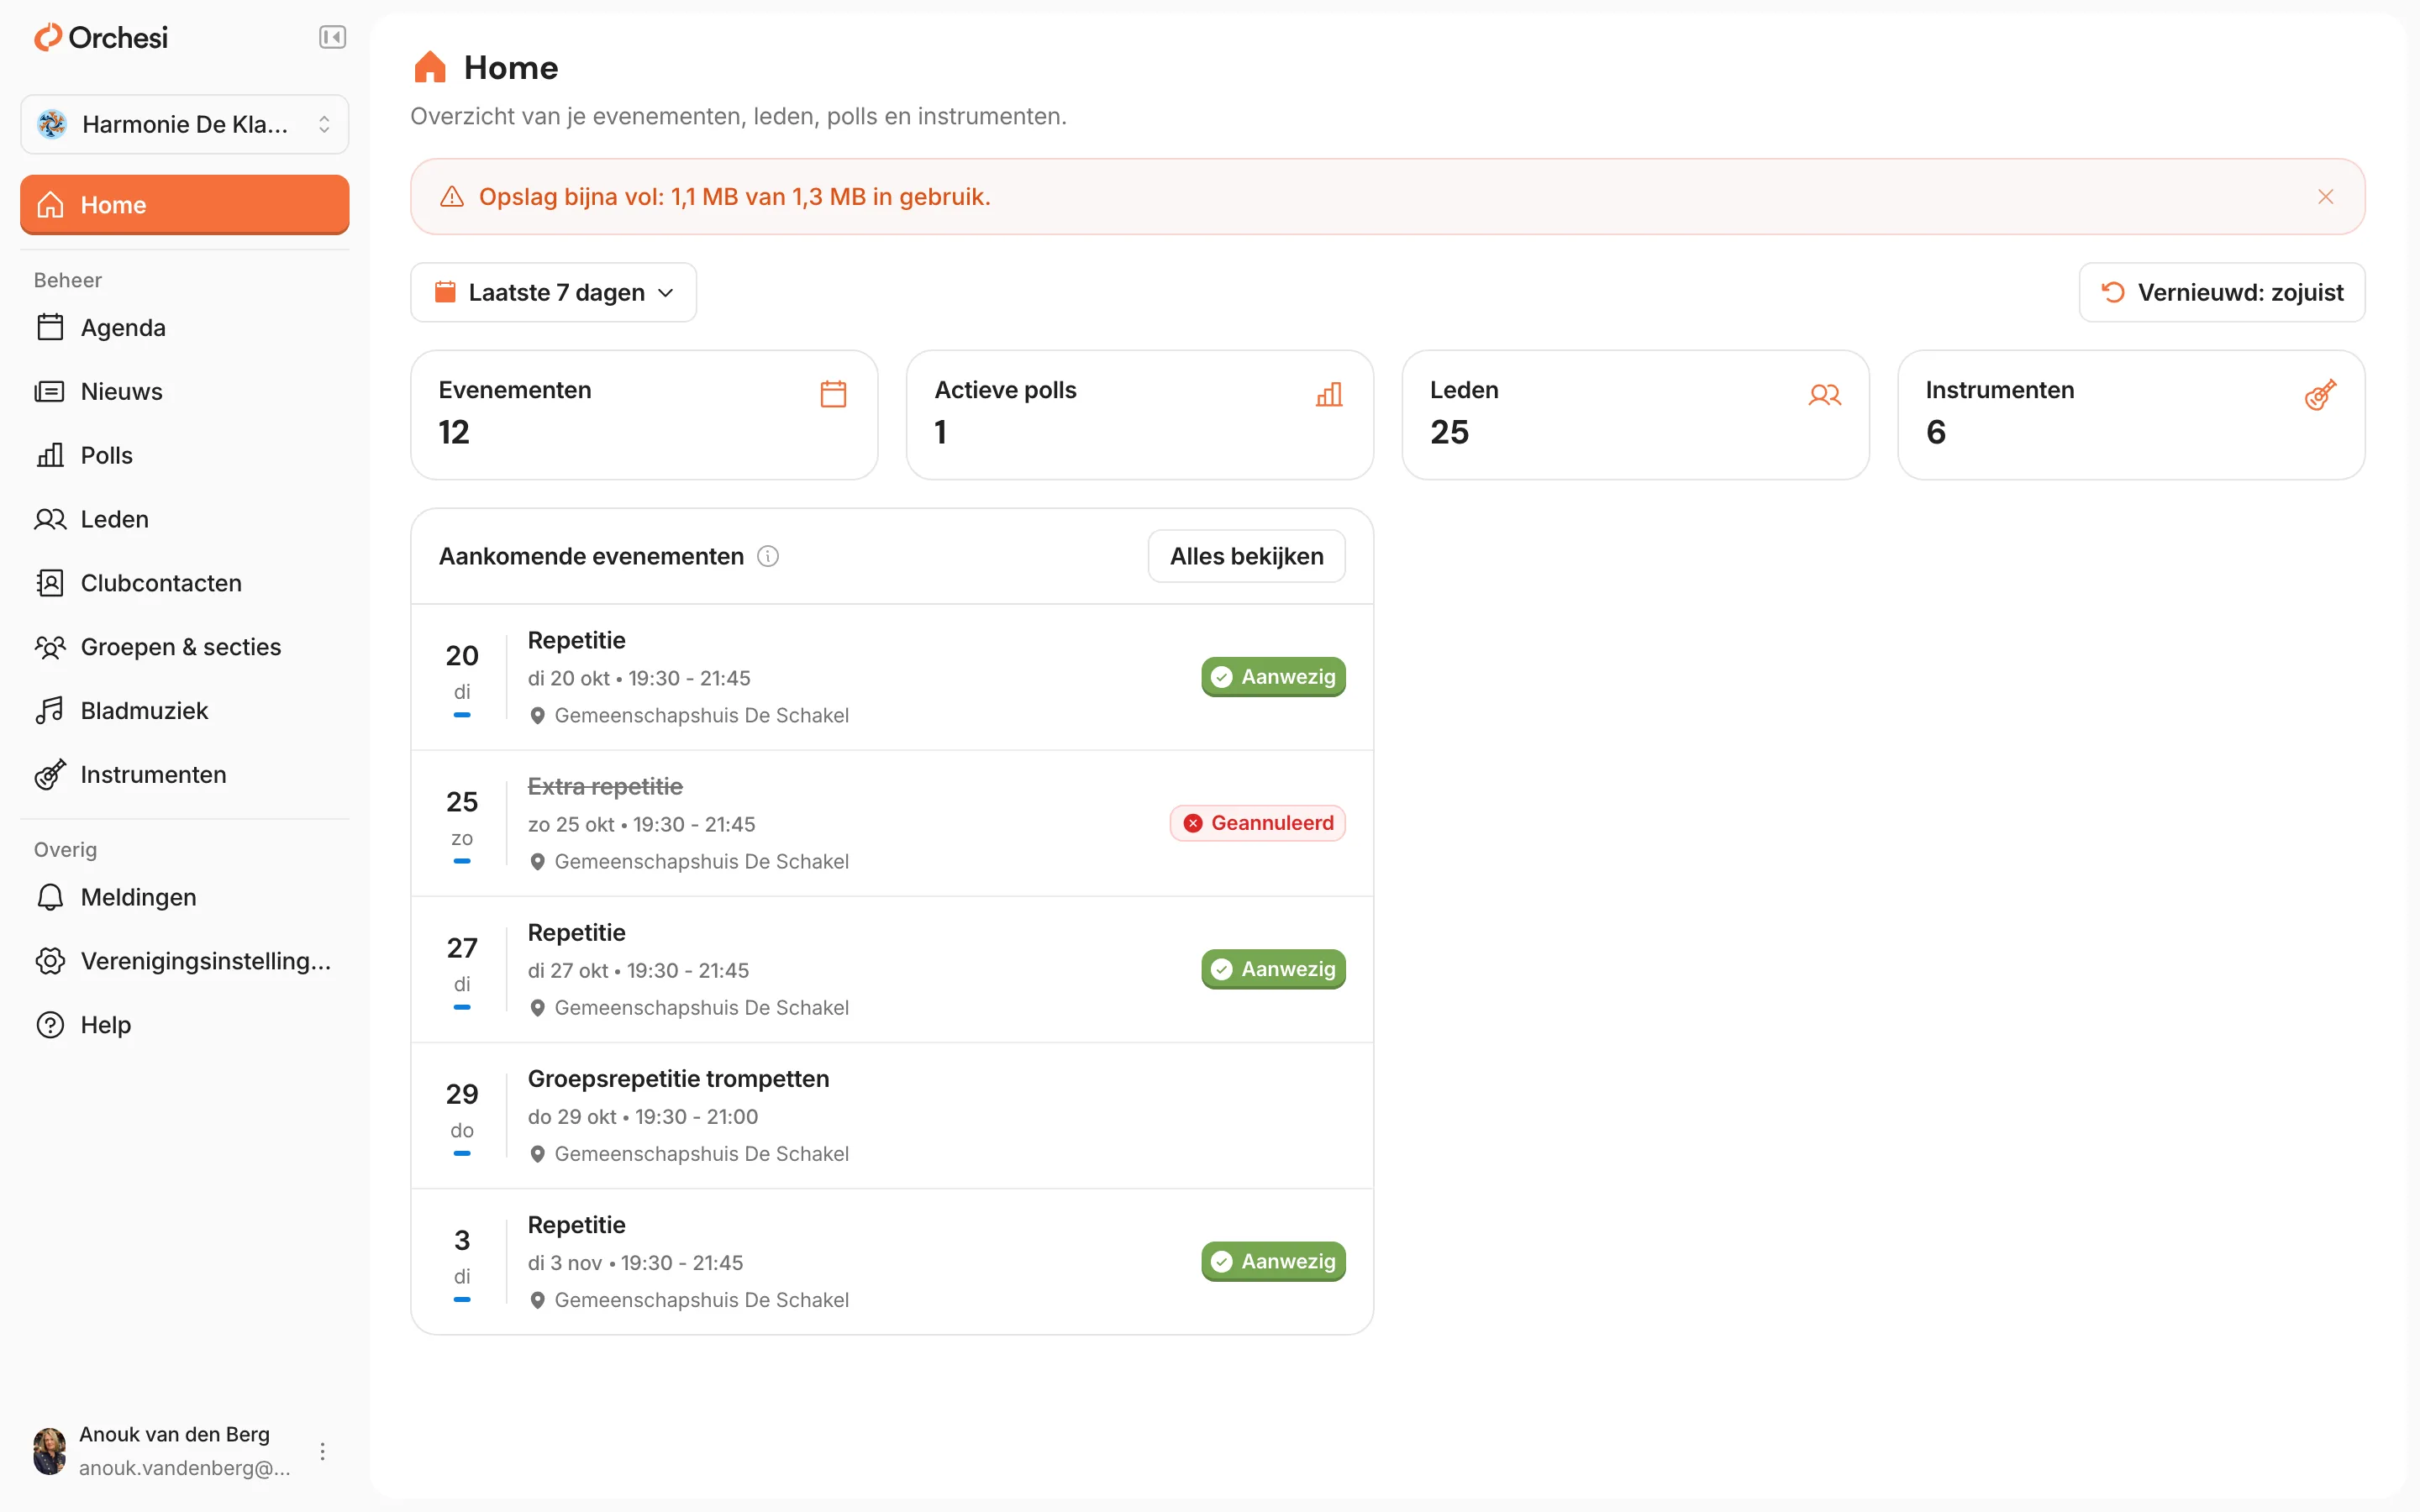Go to Home in the sidebar
The width and height of the screenshot is (2420, 1512).
[185, 205]
